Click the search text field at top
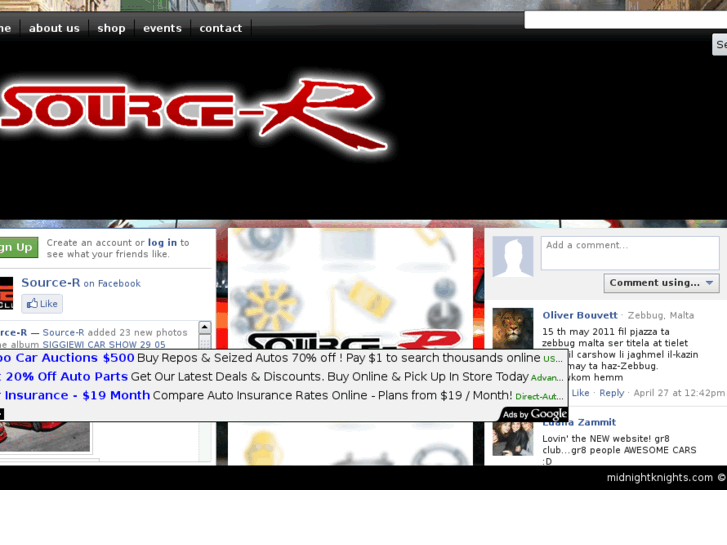The width and height of the screenshot is (727, 545). click(625, 20)
